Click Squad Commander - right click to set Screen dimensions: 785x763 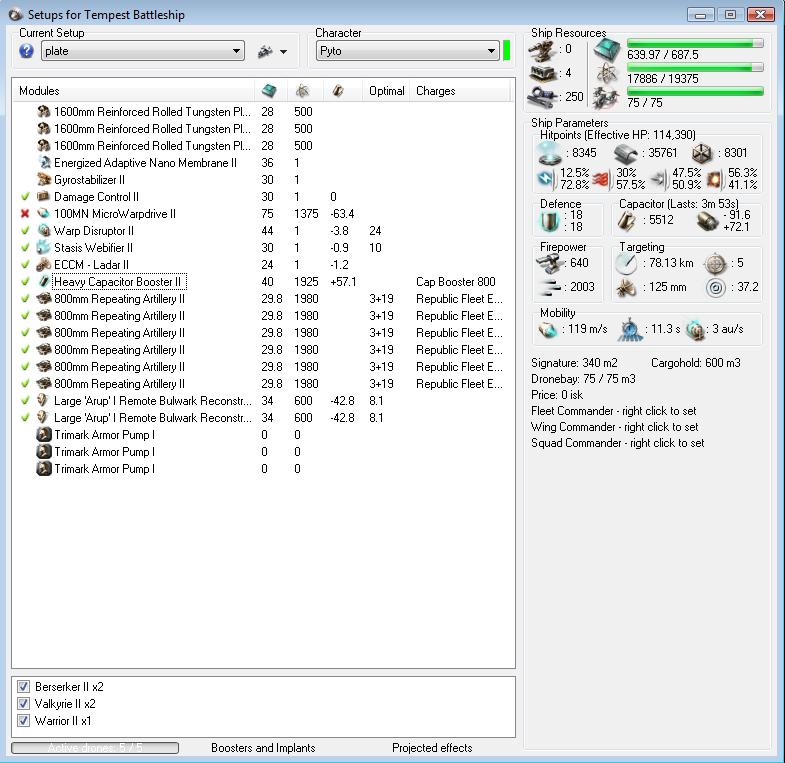click(617, 443)
